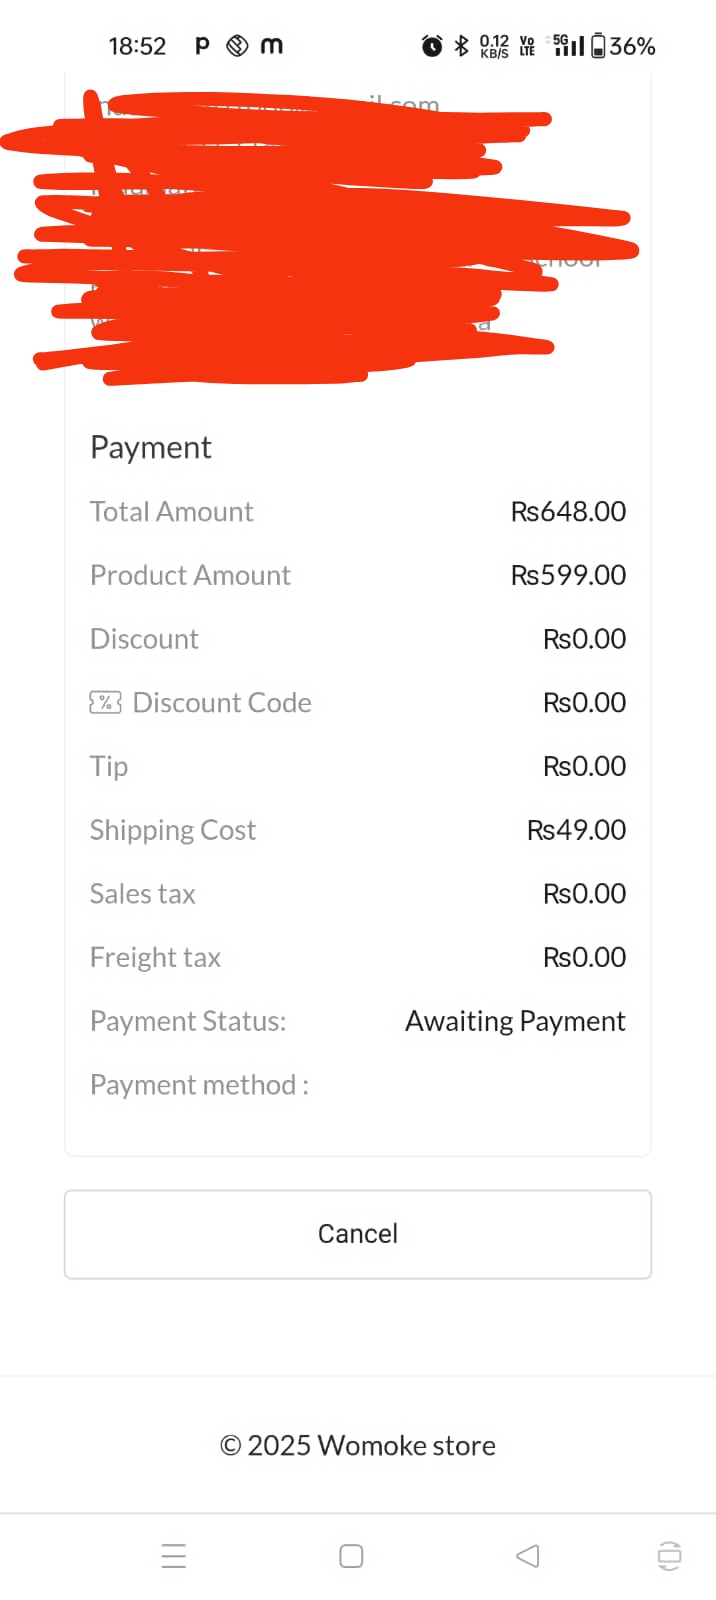Viewport: 716px width, 1600px height.
Task: Tap the Discount Code label
Action: (x=222, y=703)
